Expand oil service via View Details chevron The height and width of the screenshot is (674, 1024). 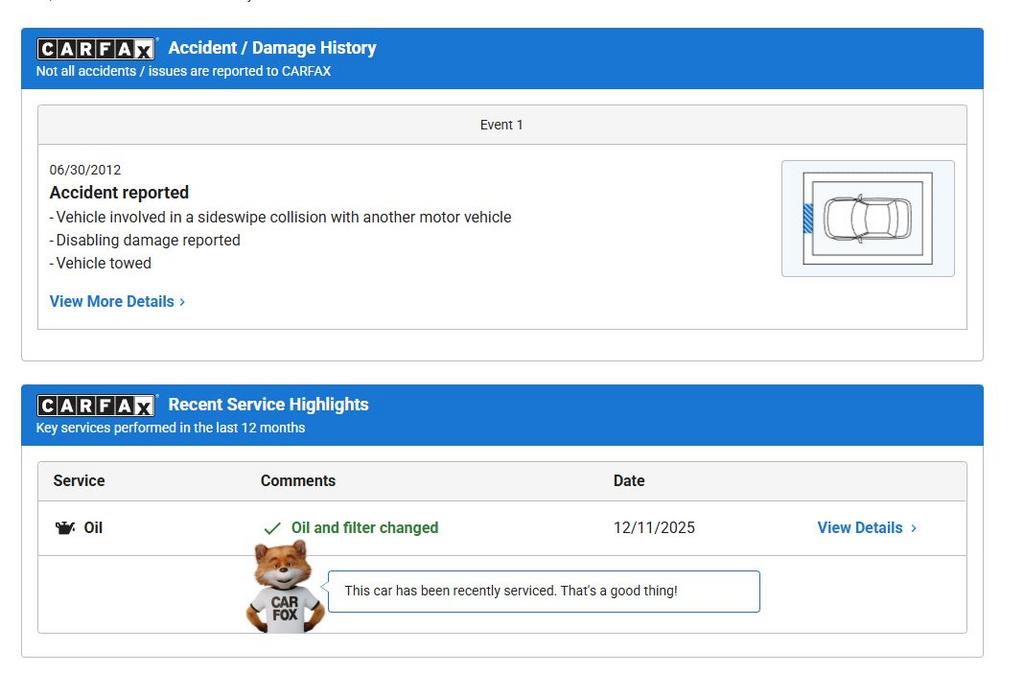coord(913,528)
